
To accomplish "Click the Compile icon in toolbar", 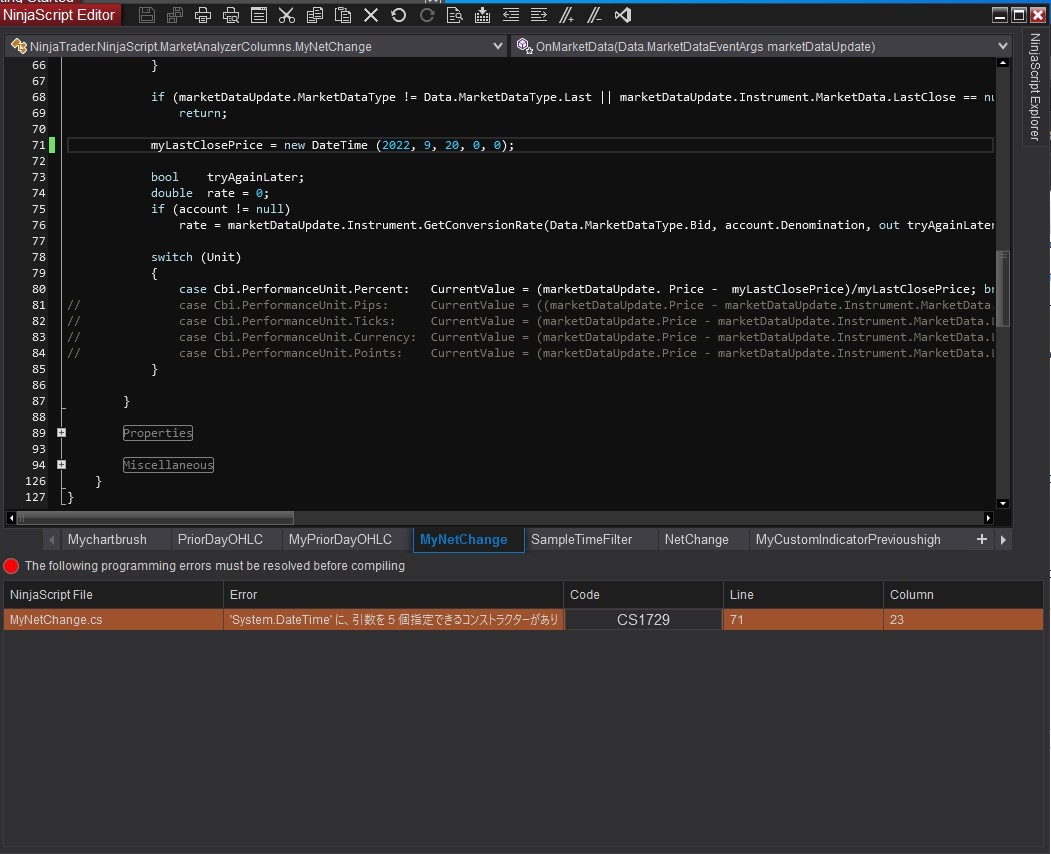I will (483, 15).
